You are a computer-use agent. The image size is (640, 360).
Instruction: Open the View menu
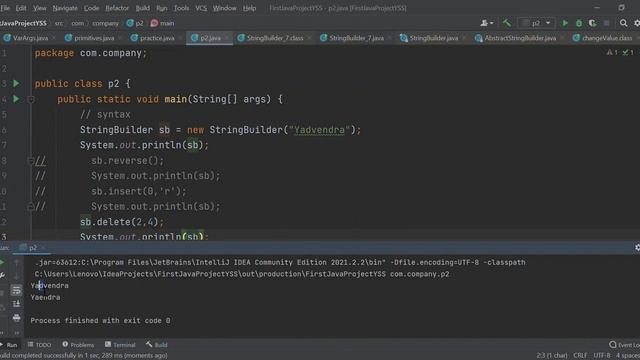(x=40, y=8)
